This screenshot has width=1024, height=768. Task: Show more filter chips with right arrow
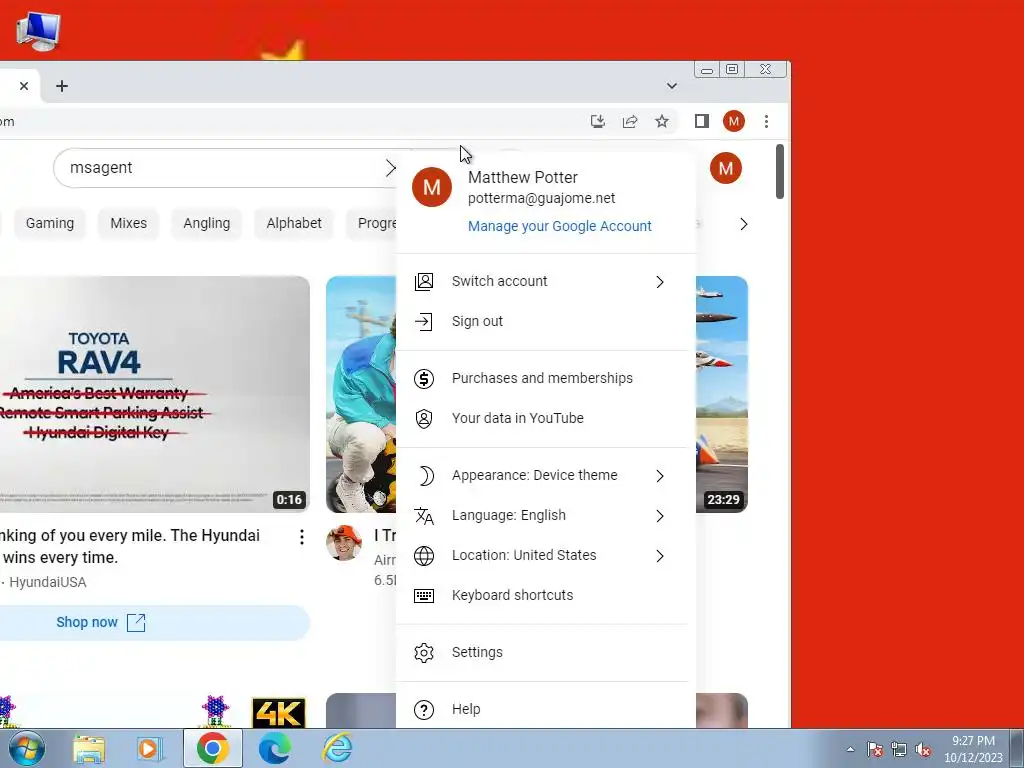point(743,224)
